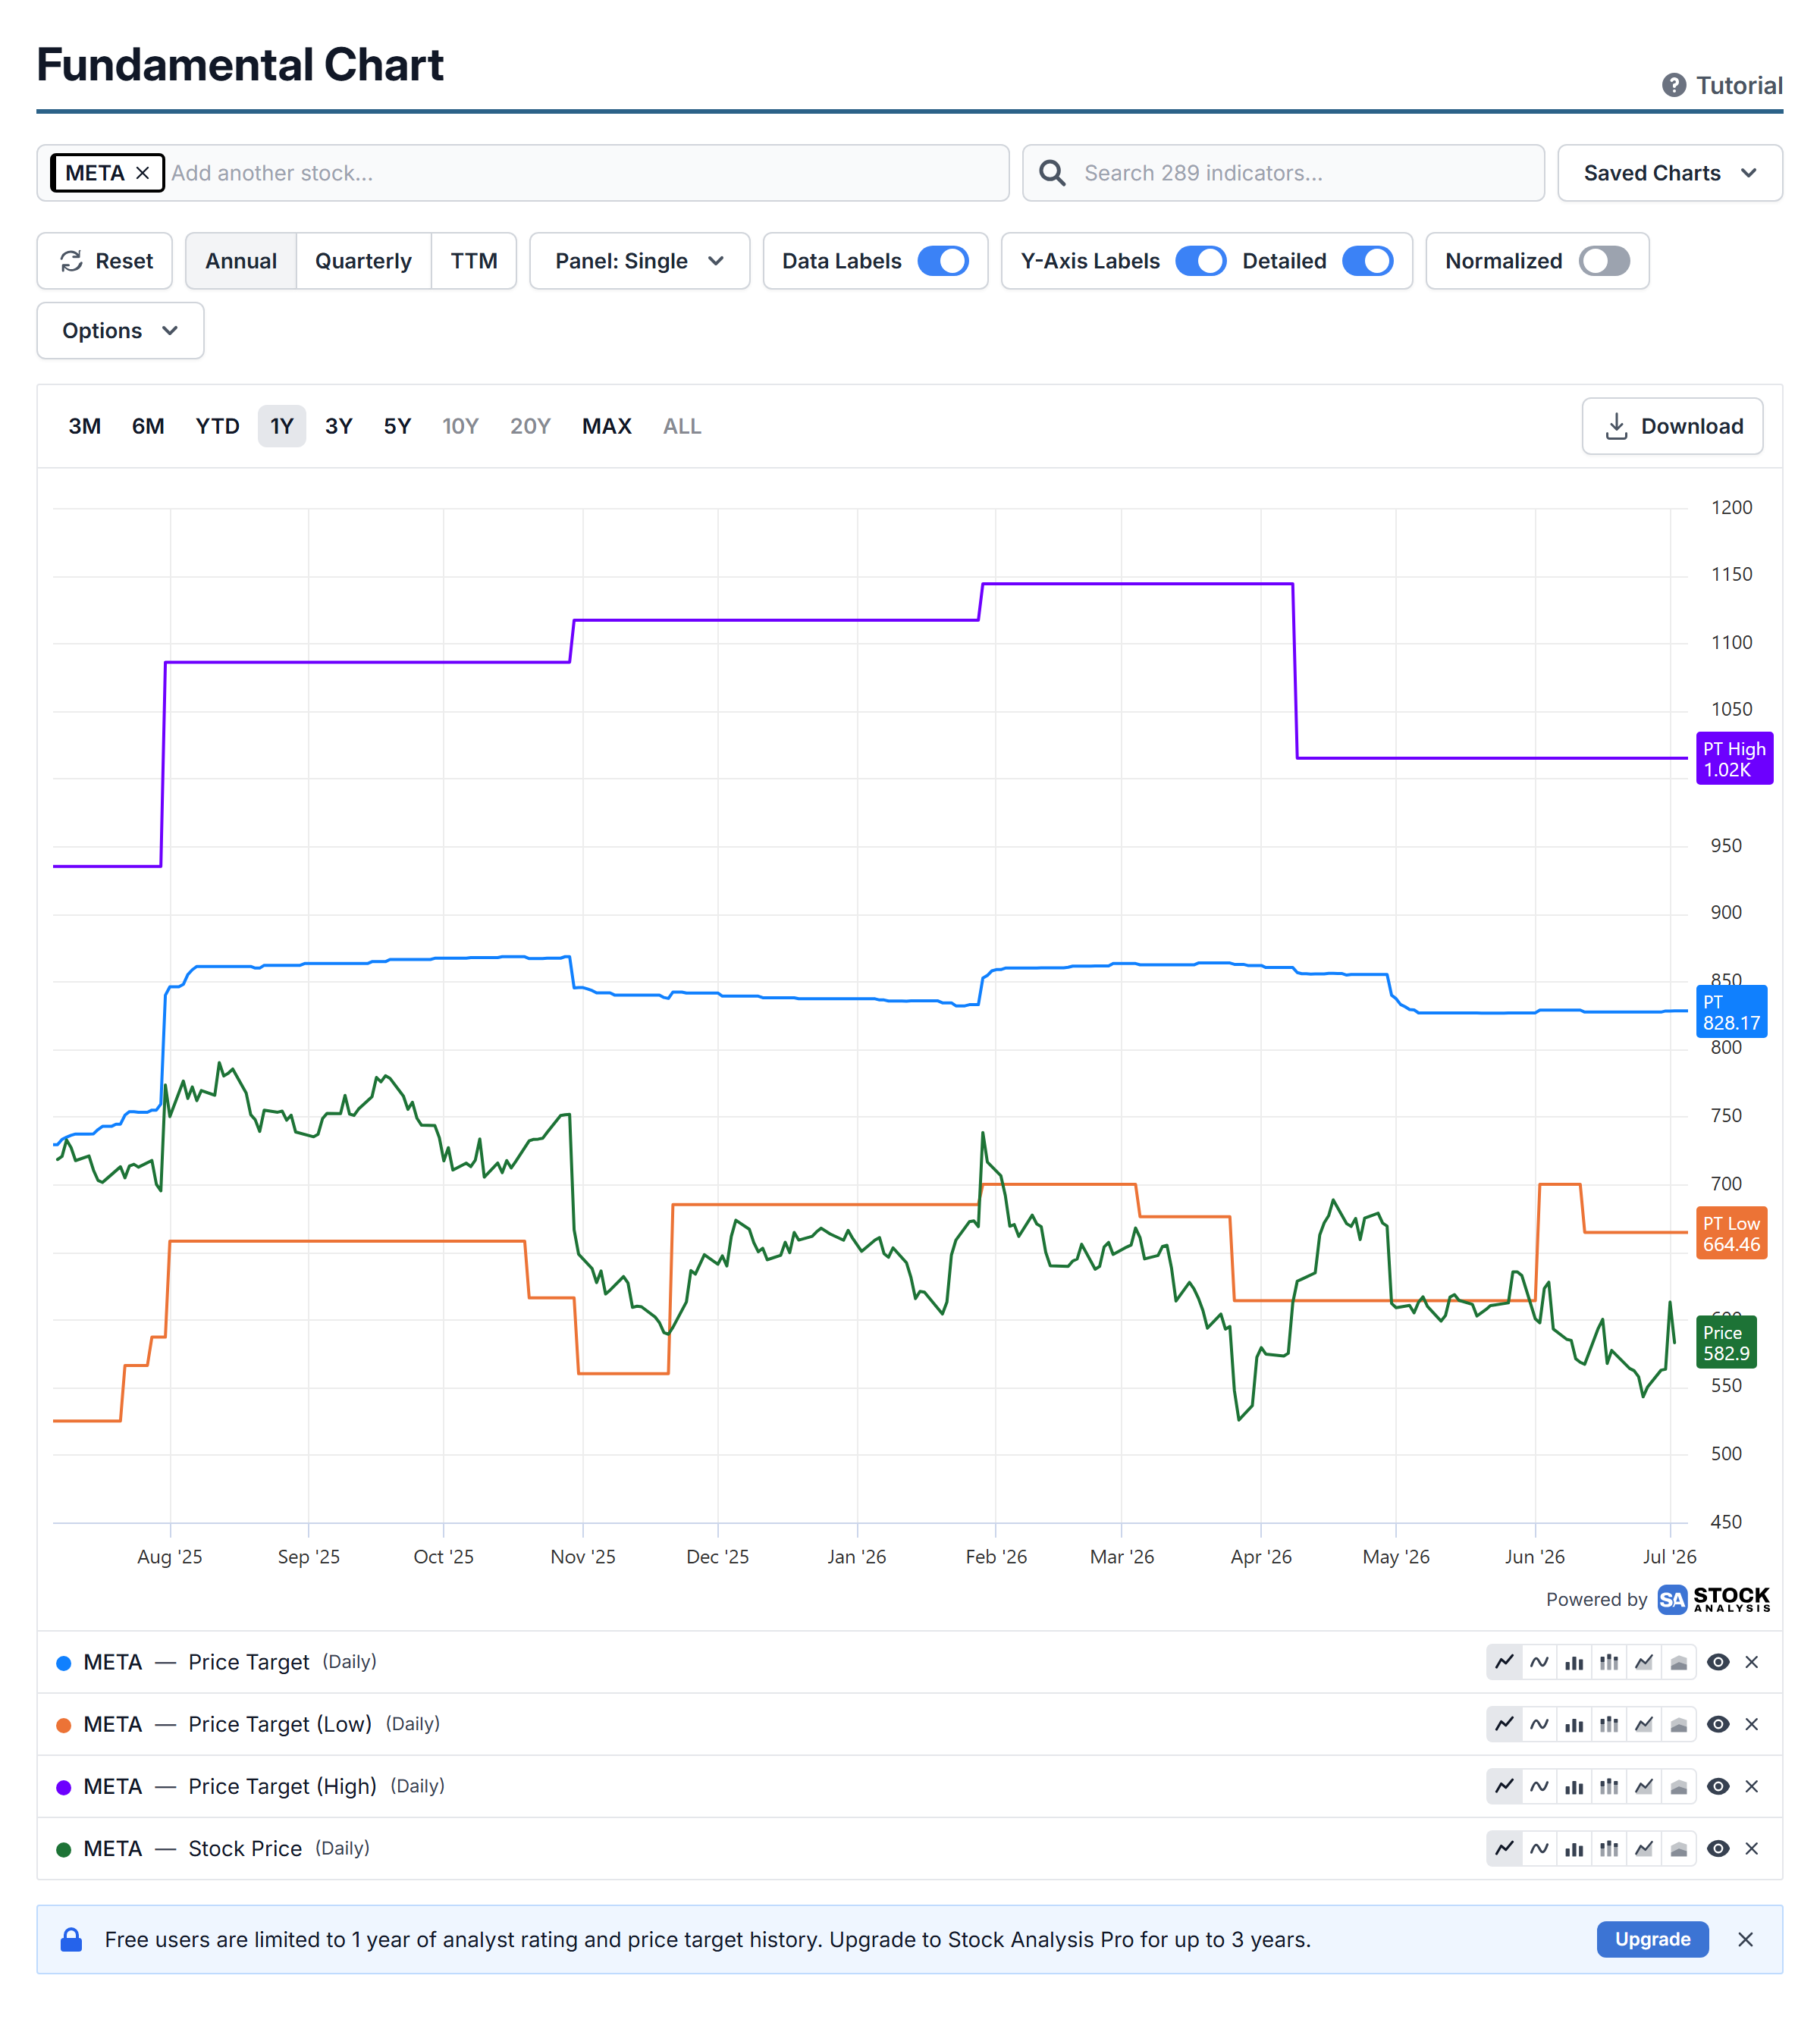Set Price Target (Low) row to stacked area

tap(1679, 1724)
